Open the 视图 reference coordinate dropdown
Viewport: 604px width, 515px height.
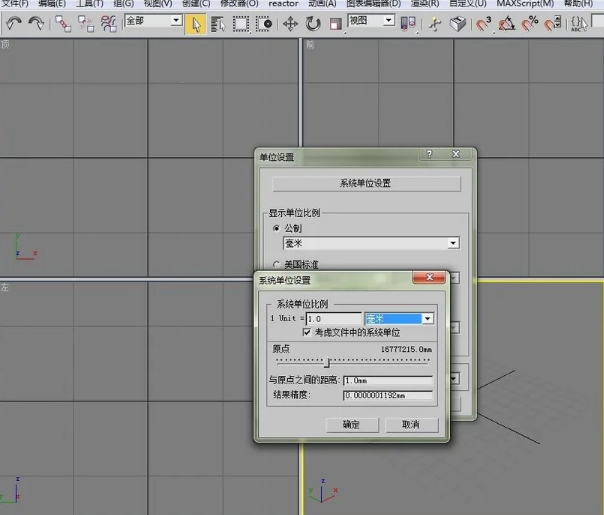(389, 20)
